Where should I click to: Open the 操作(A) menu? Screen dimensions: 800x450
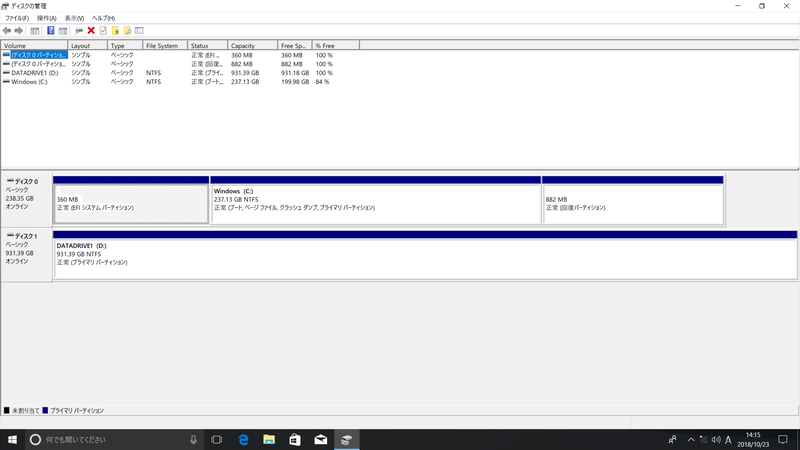coord(47,18)
